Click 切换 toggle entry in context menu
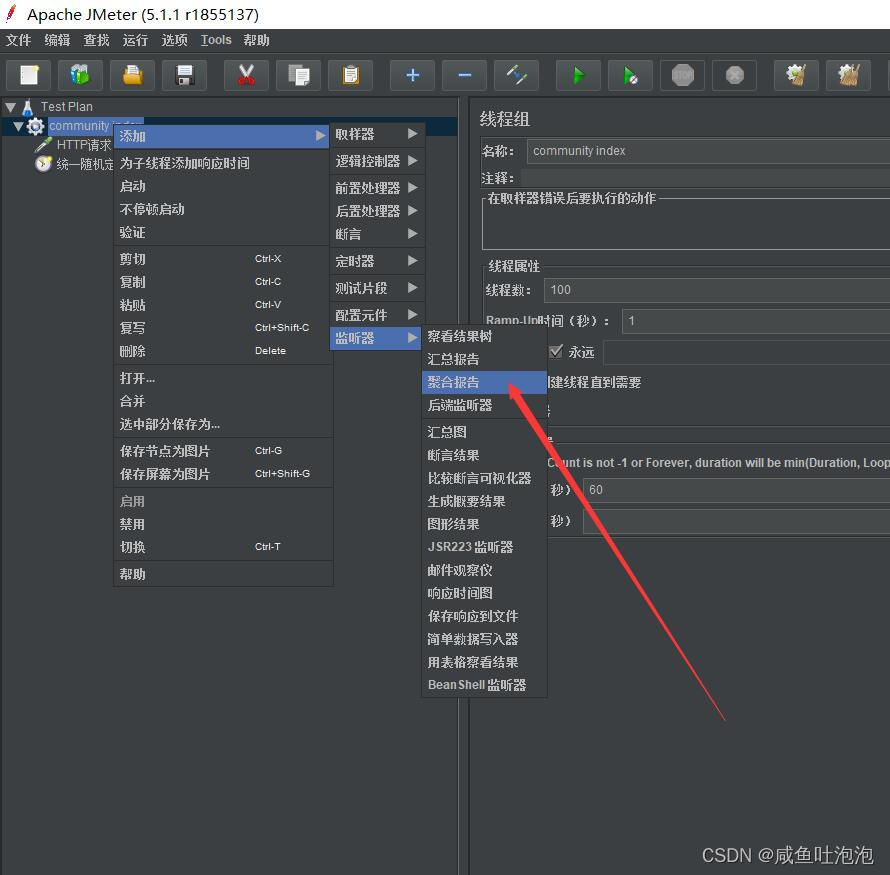The width and height of the screenshot is (890, 875). 222,548
